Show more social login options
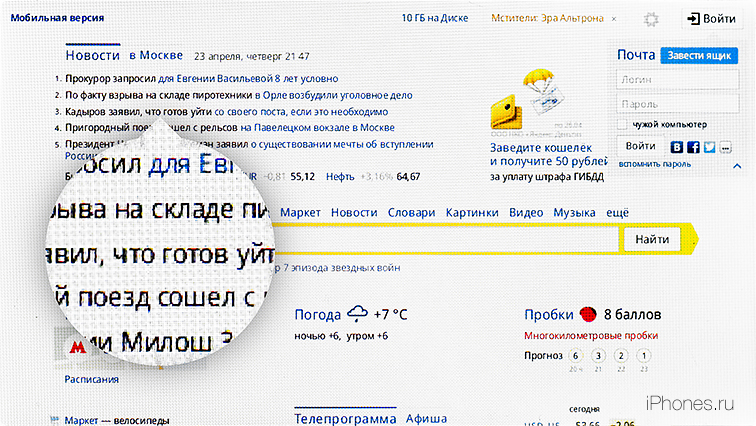Screen dimensions: 756x426 click(726, 147)
